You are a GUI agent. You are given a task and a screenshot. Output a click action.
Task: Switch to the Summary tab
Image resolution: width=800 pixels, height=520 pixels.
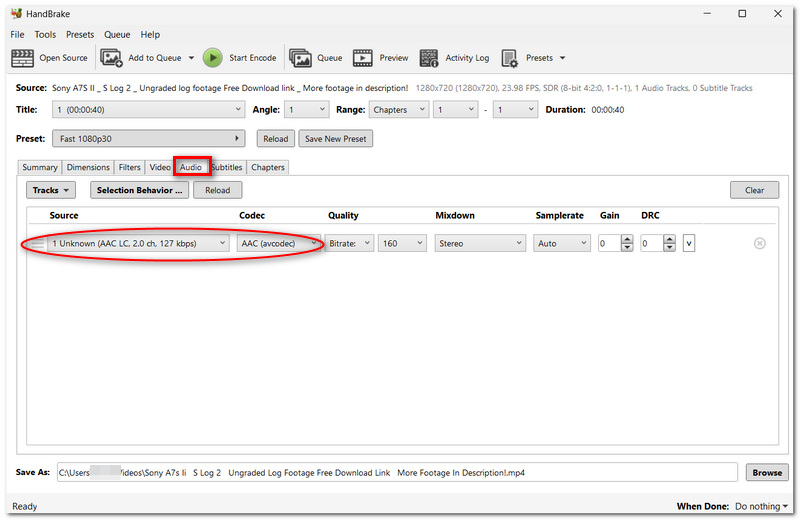point(40,167)
